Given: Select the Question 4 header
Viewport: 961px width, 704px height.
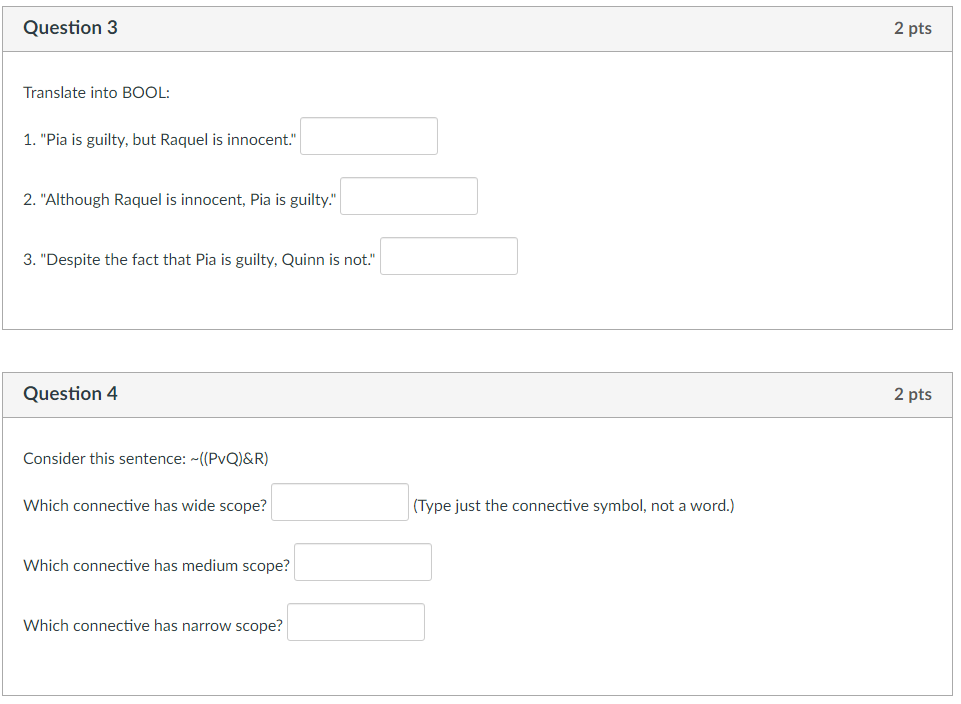Looking at the screenshot, I should (x=70, y=394).
